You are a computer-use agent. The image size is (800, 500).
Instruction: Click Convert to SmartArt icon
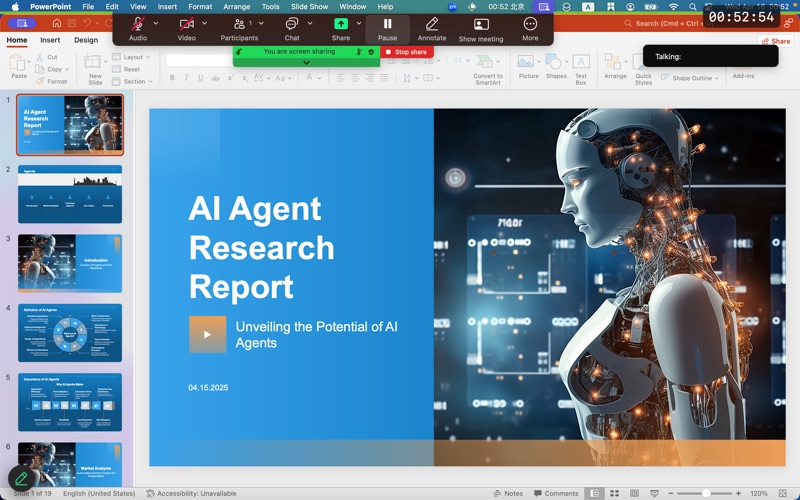tap(488, 62)
